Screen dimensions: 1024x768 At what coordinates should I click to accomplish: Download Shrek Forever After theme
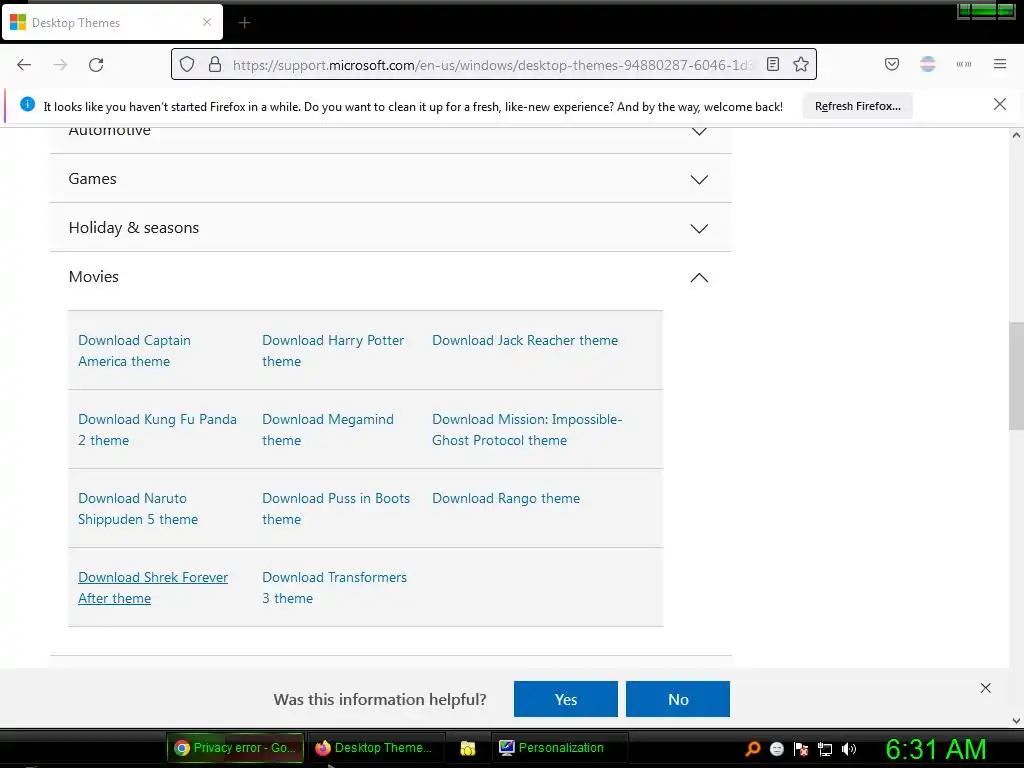click(153, 588)
